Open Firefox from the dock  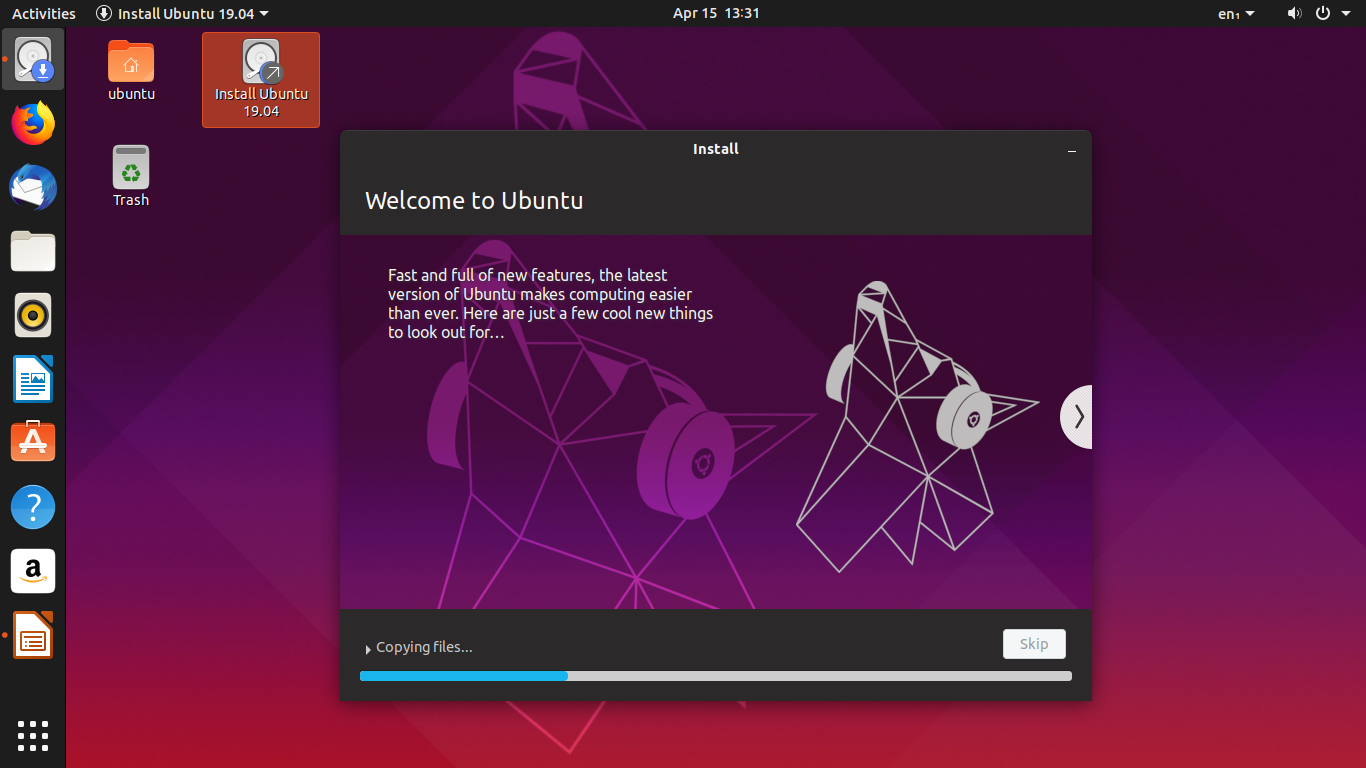33,123
